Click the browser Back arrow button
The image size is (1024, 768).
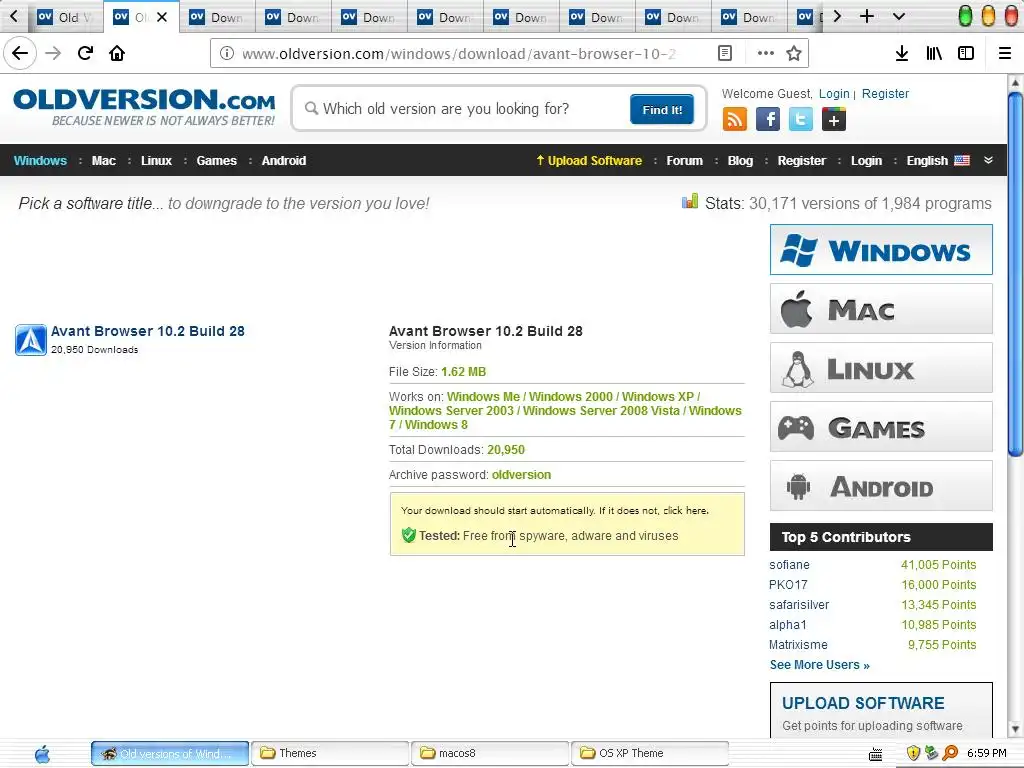pos(20,53)
